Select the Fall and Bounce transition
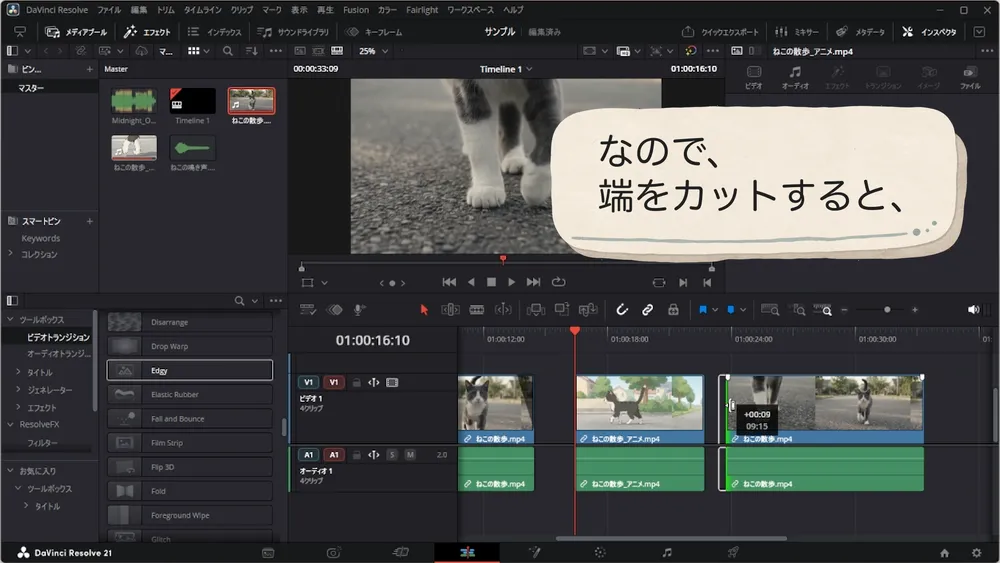The image size is (1000, 563). click(x=189, y=419)
